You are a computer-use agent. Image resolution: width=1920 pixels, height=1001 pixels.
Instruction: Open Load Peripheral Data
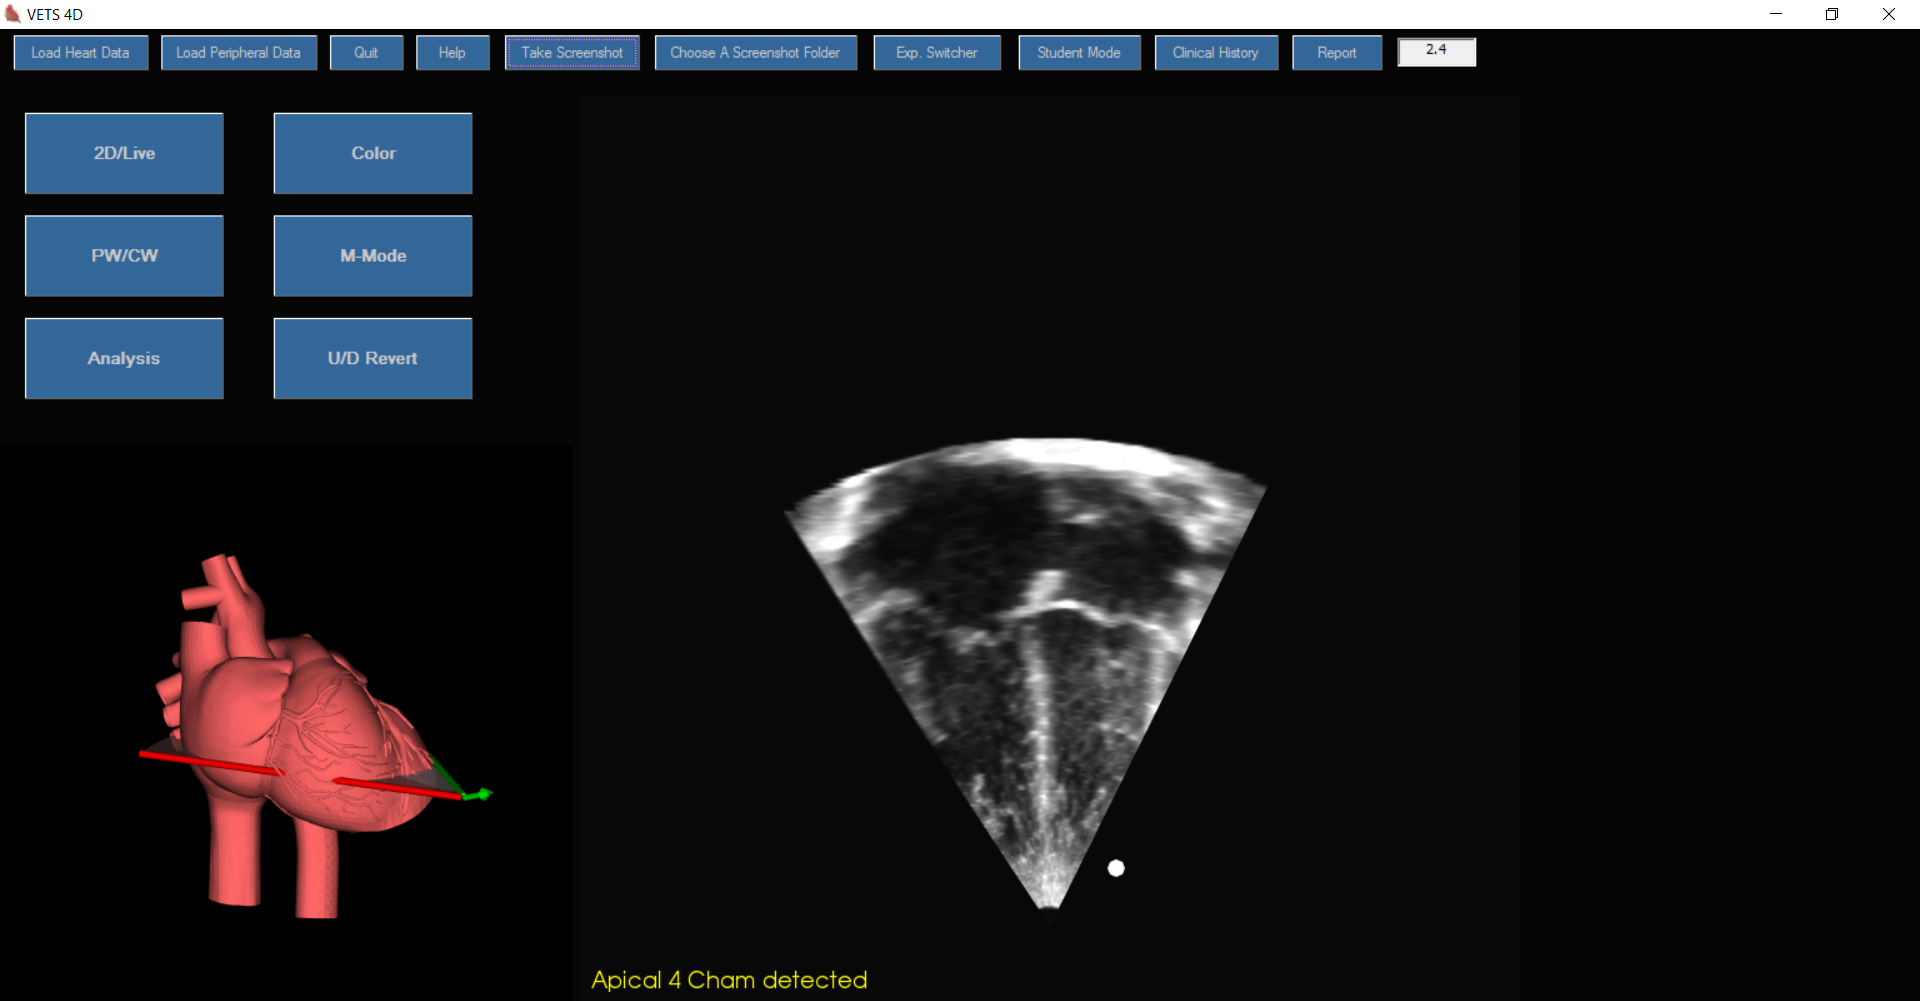(238, 53)
